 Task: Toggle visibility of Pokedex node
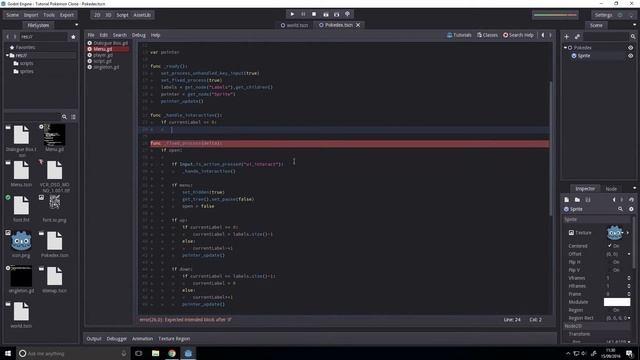pos(631,48)
